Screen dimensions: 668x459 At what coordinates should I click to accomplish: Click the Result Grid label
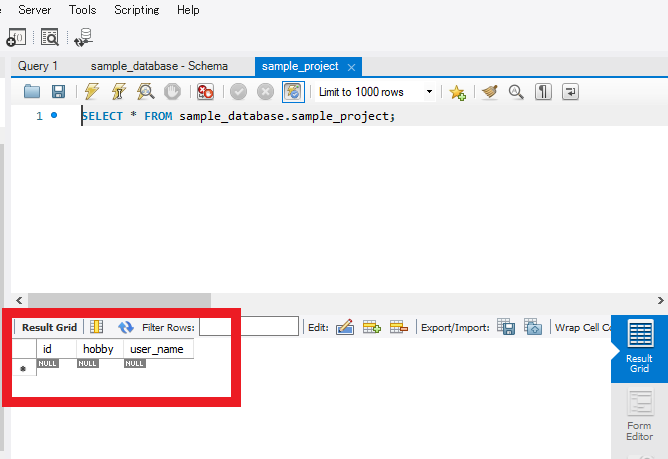49,327
